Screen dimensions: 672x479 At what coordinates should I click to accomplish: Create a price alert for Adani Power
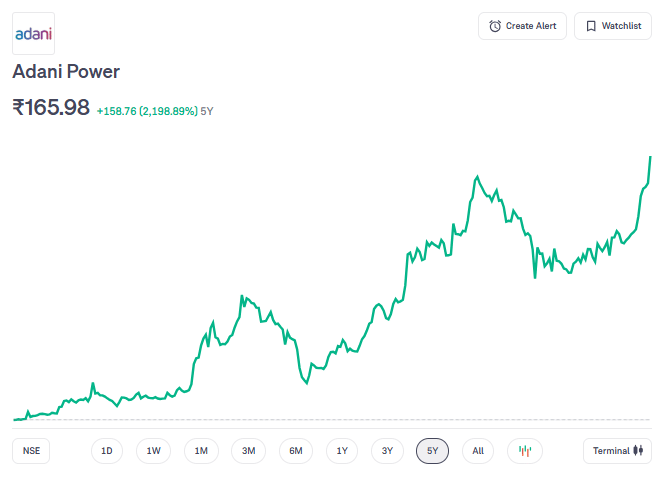(523, 26)
